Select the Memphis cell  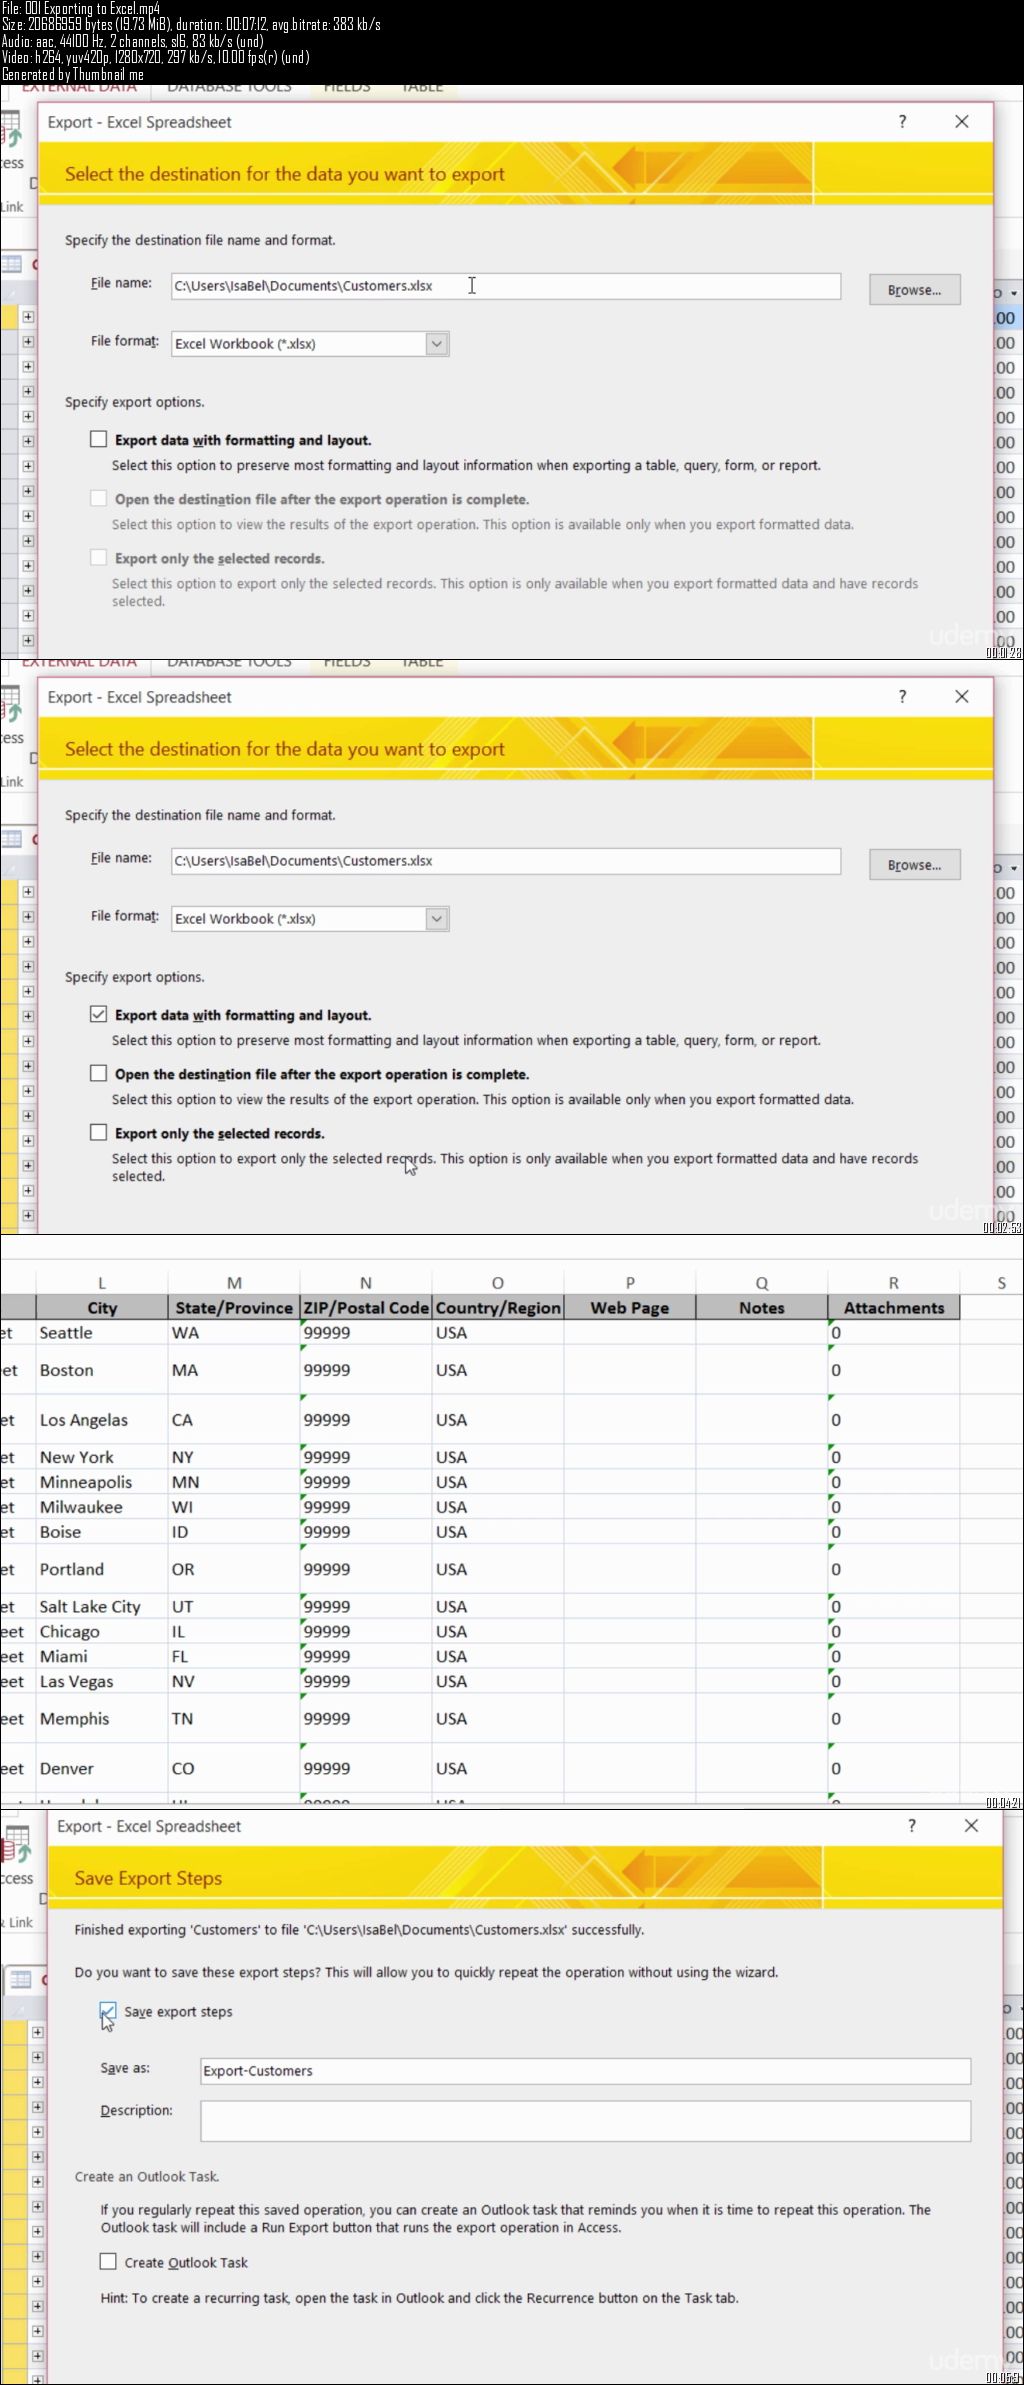tap(102, 1718)
